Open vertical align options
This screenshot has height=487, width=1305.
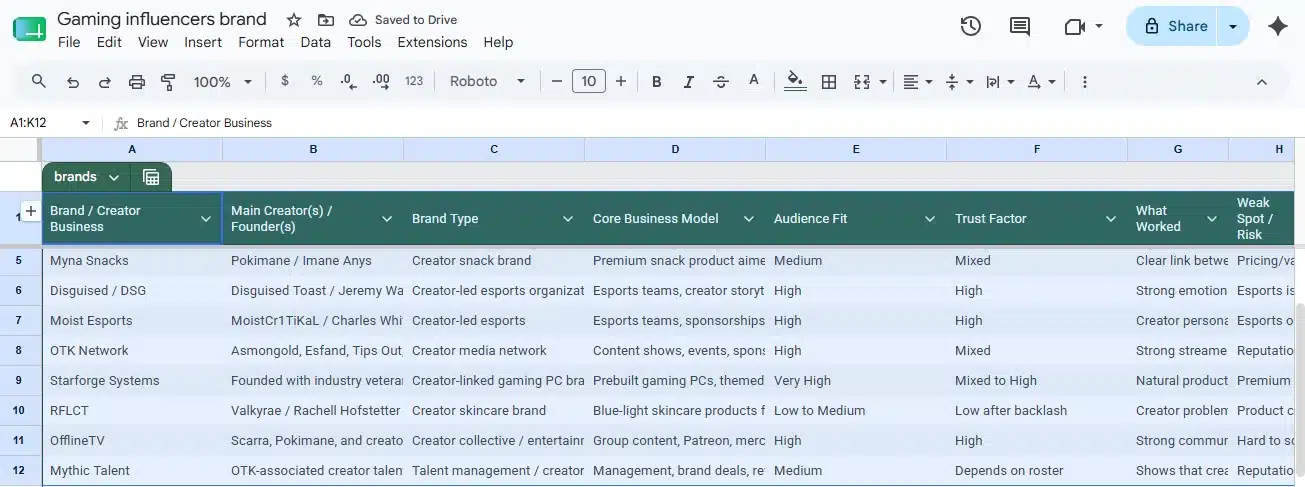[959, 82]
